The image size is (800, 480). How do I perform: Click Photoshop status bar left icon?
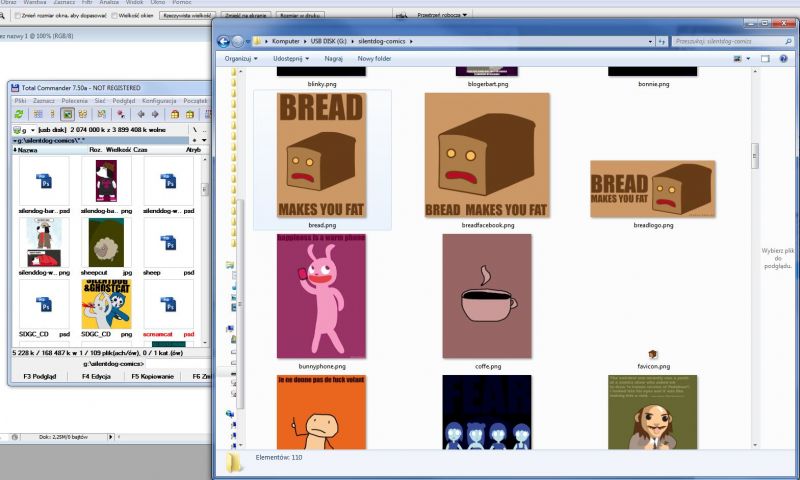[x=15, y=437]
